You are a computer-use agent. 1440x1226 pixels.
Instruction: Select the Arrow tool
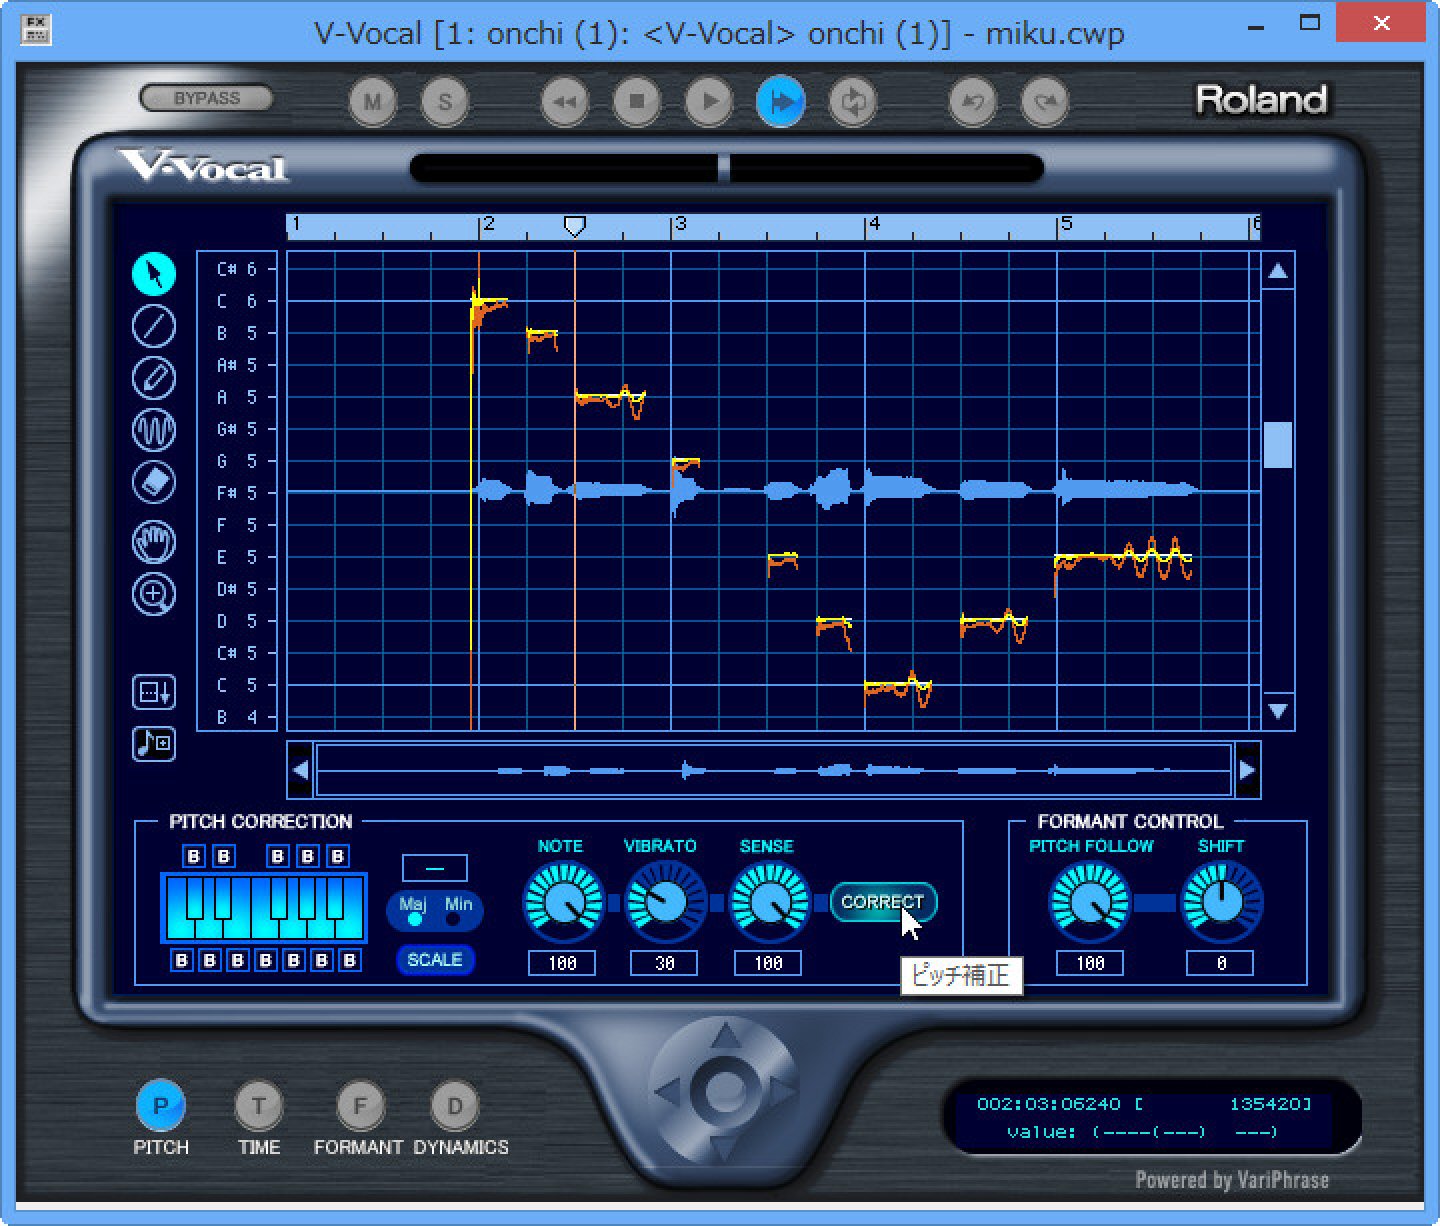click(x=154, y=274)
